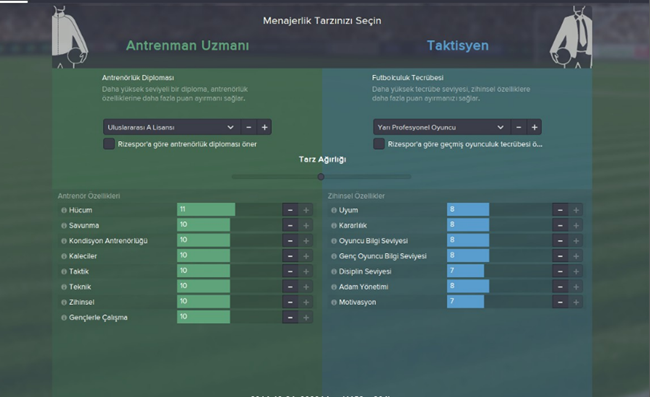Image resolution: width=650 pixels, height=397 pixels.
Task: Decrease Teknik attribute with minus
Action: (290, 287)
